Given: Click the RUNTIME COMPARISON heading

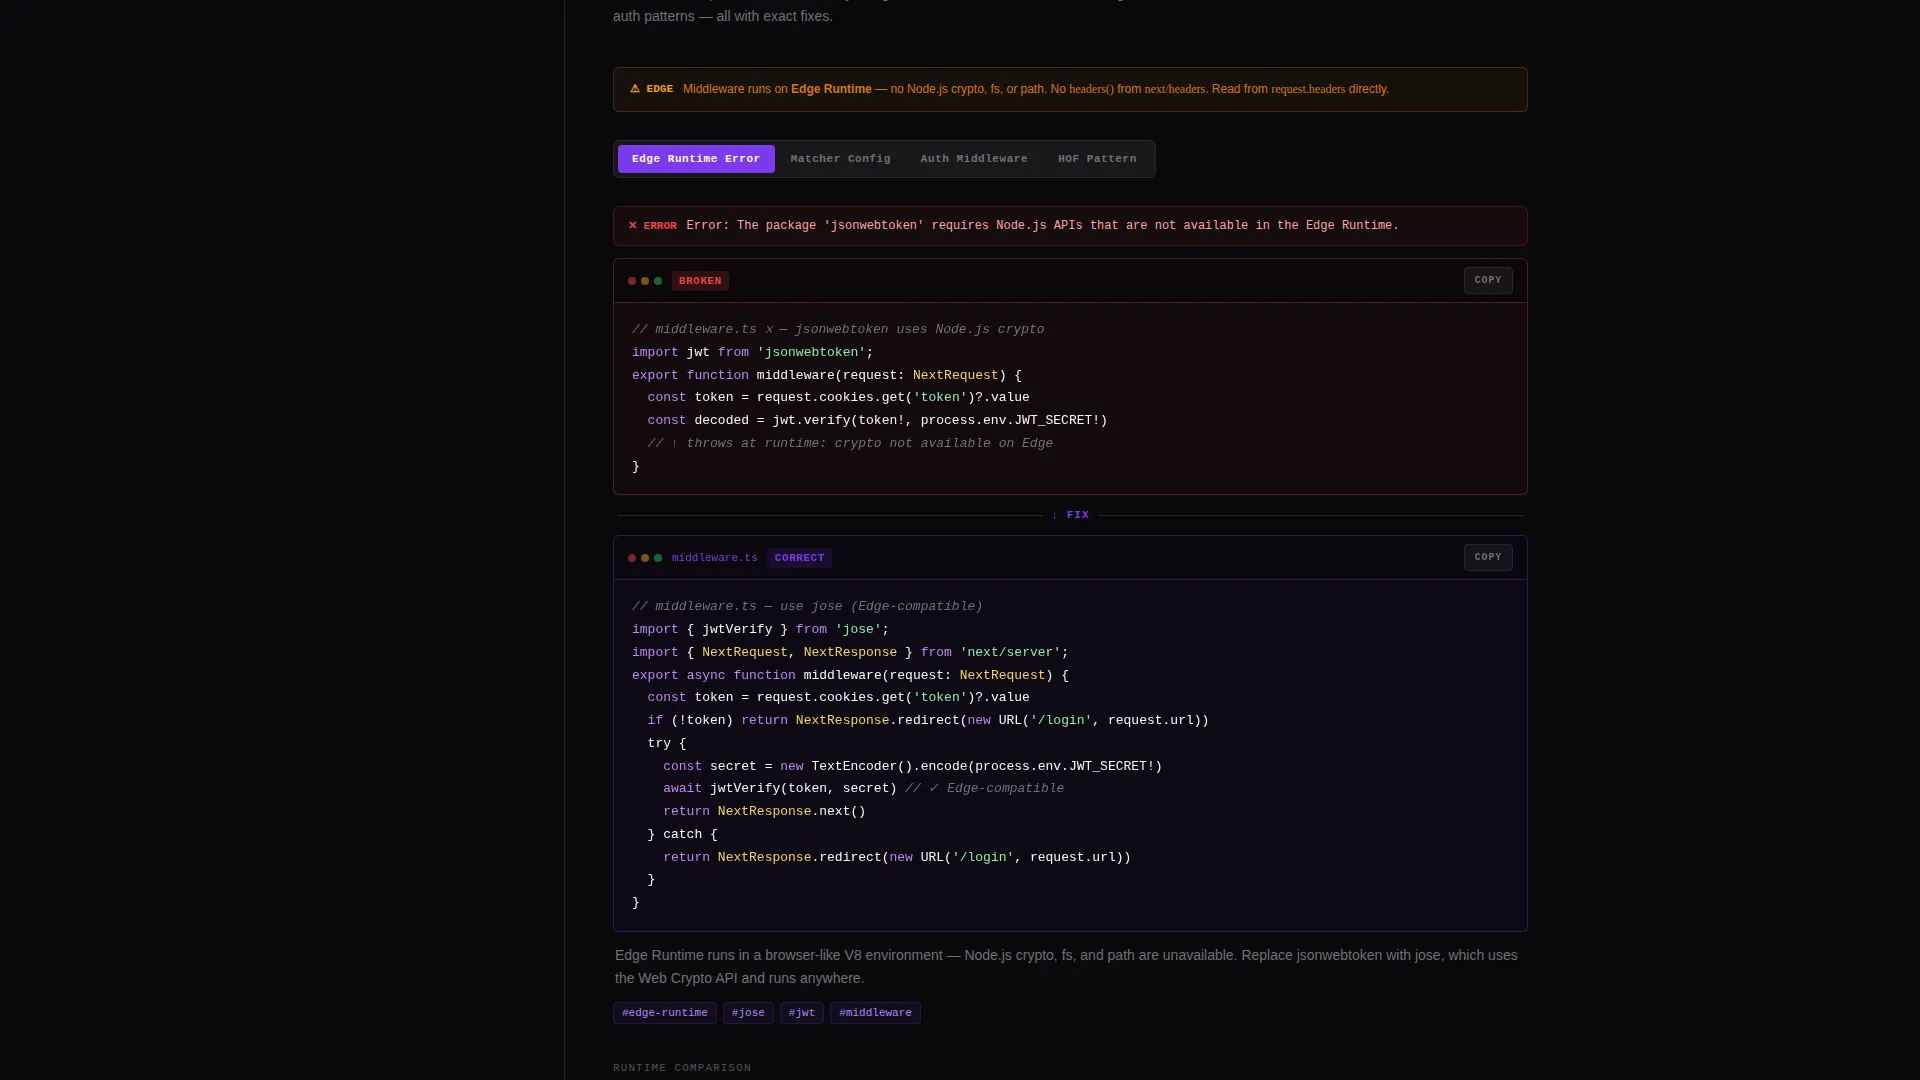Looking at the screenshot, I should [x=682, y=1068].
